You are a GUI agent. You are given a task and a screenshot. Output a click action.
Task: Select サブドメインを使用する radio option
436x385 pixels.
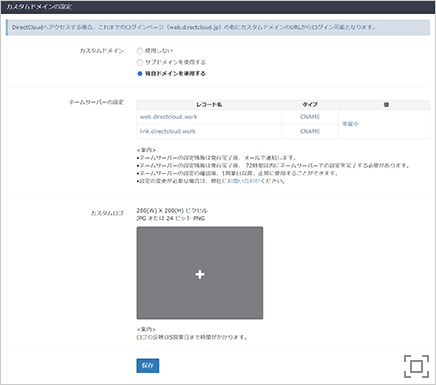(x=140, y=62)
